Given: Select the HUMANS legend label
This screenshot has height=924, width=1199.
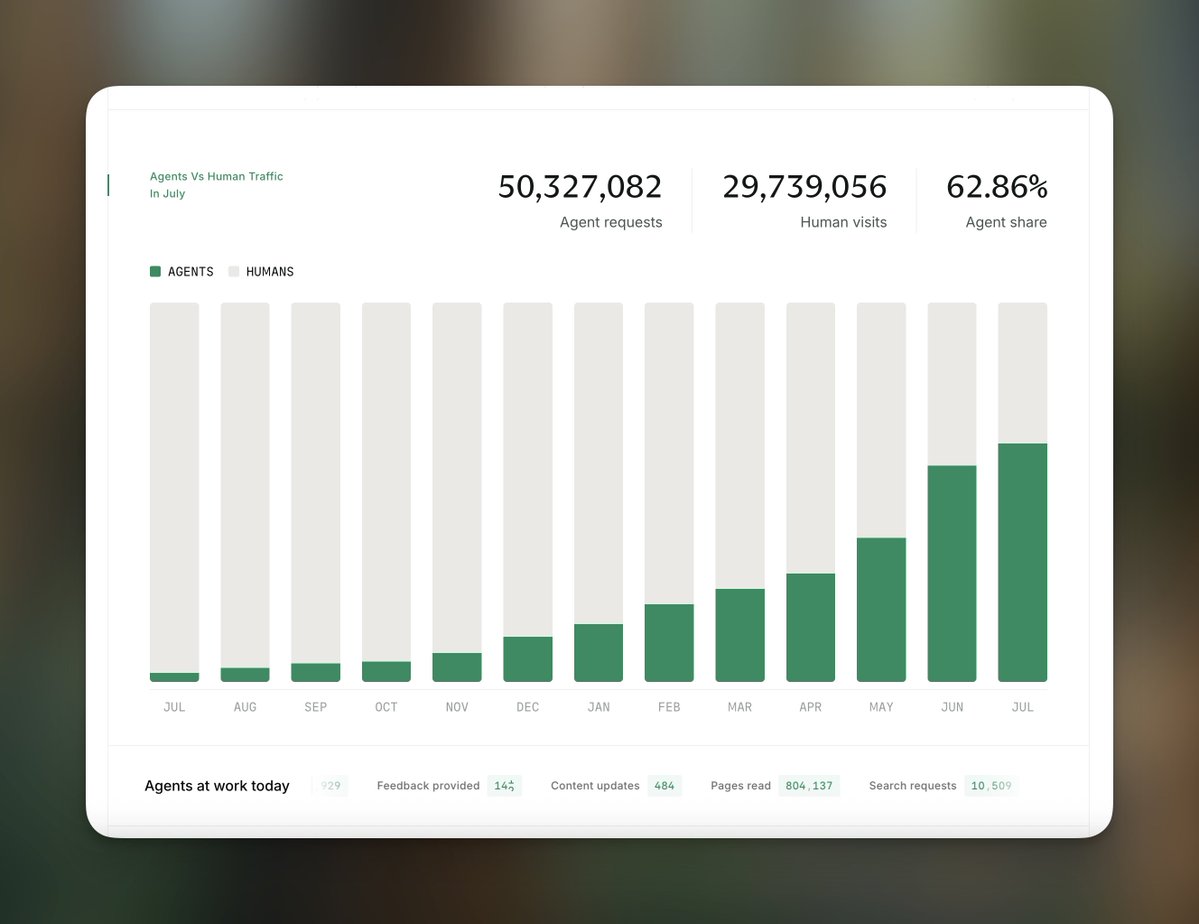Looking at the screenshot, I should (270, 272).
